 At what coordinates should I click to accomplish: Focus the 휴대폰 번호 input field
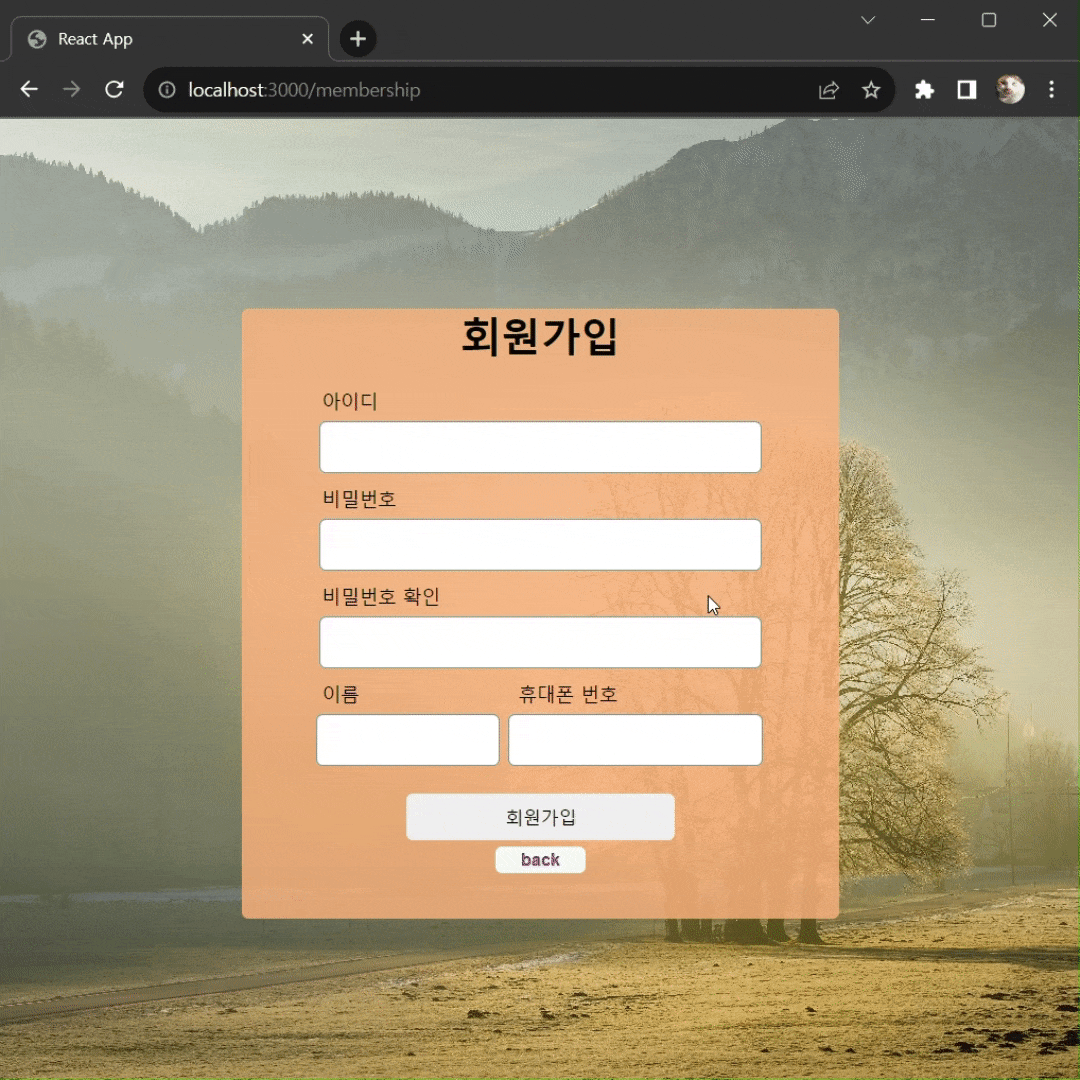point(635,740)
